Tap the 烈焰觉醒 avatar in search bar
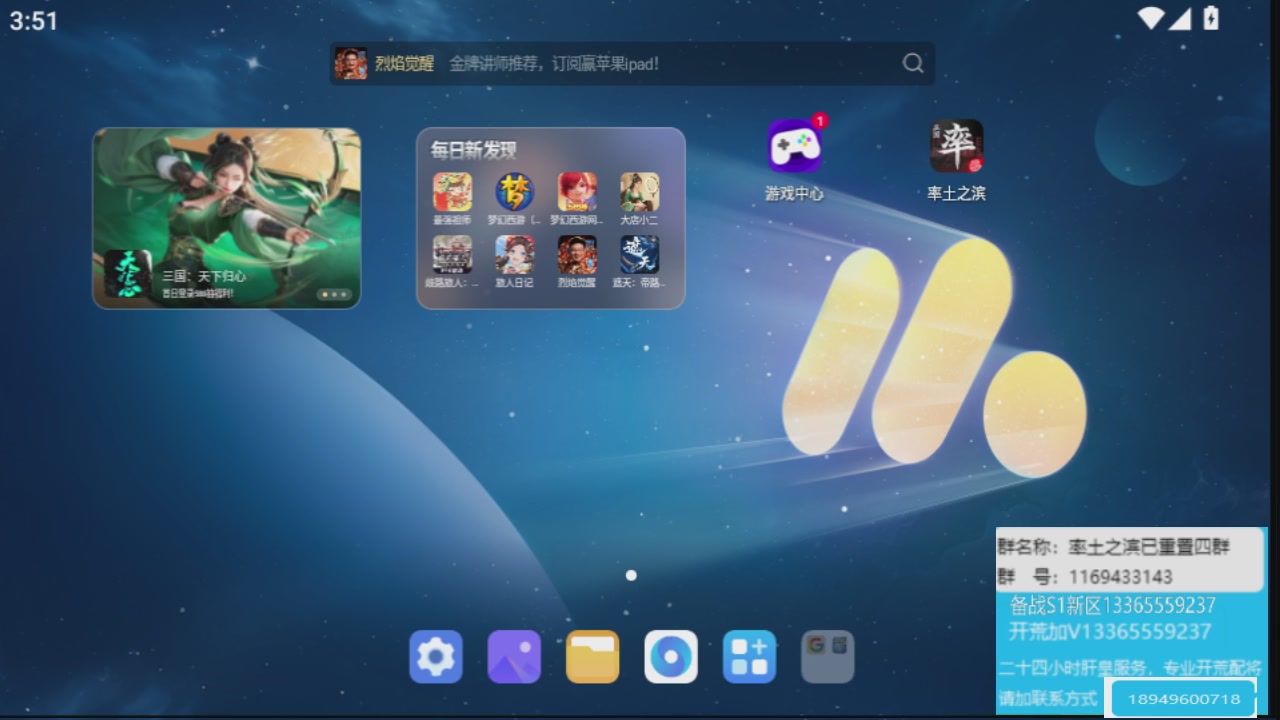 click(x=351, y=63)
